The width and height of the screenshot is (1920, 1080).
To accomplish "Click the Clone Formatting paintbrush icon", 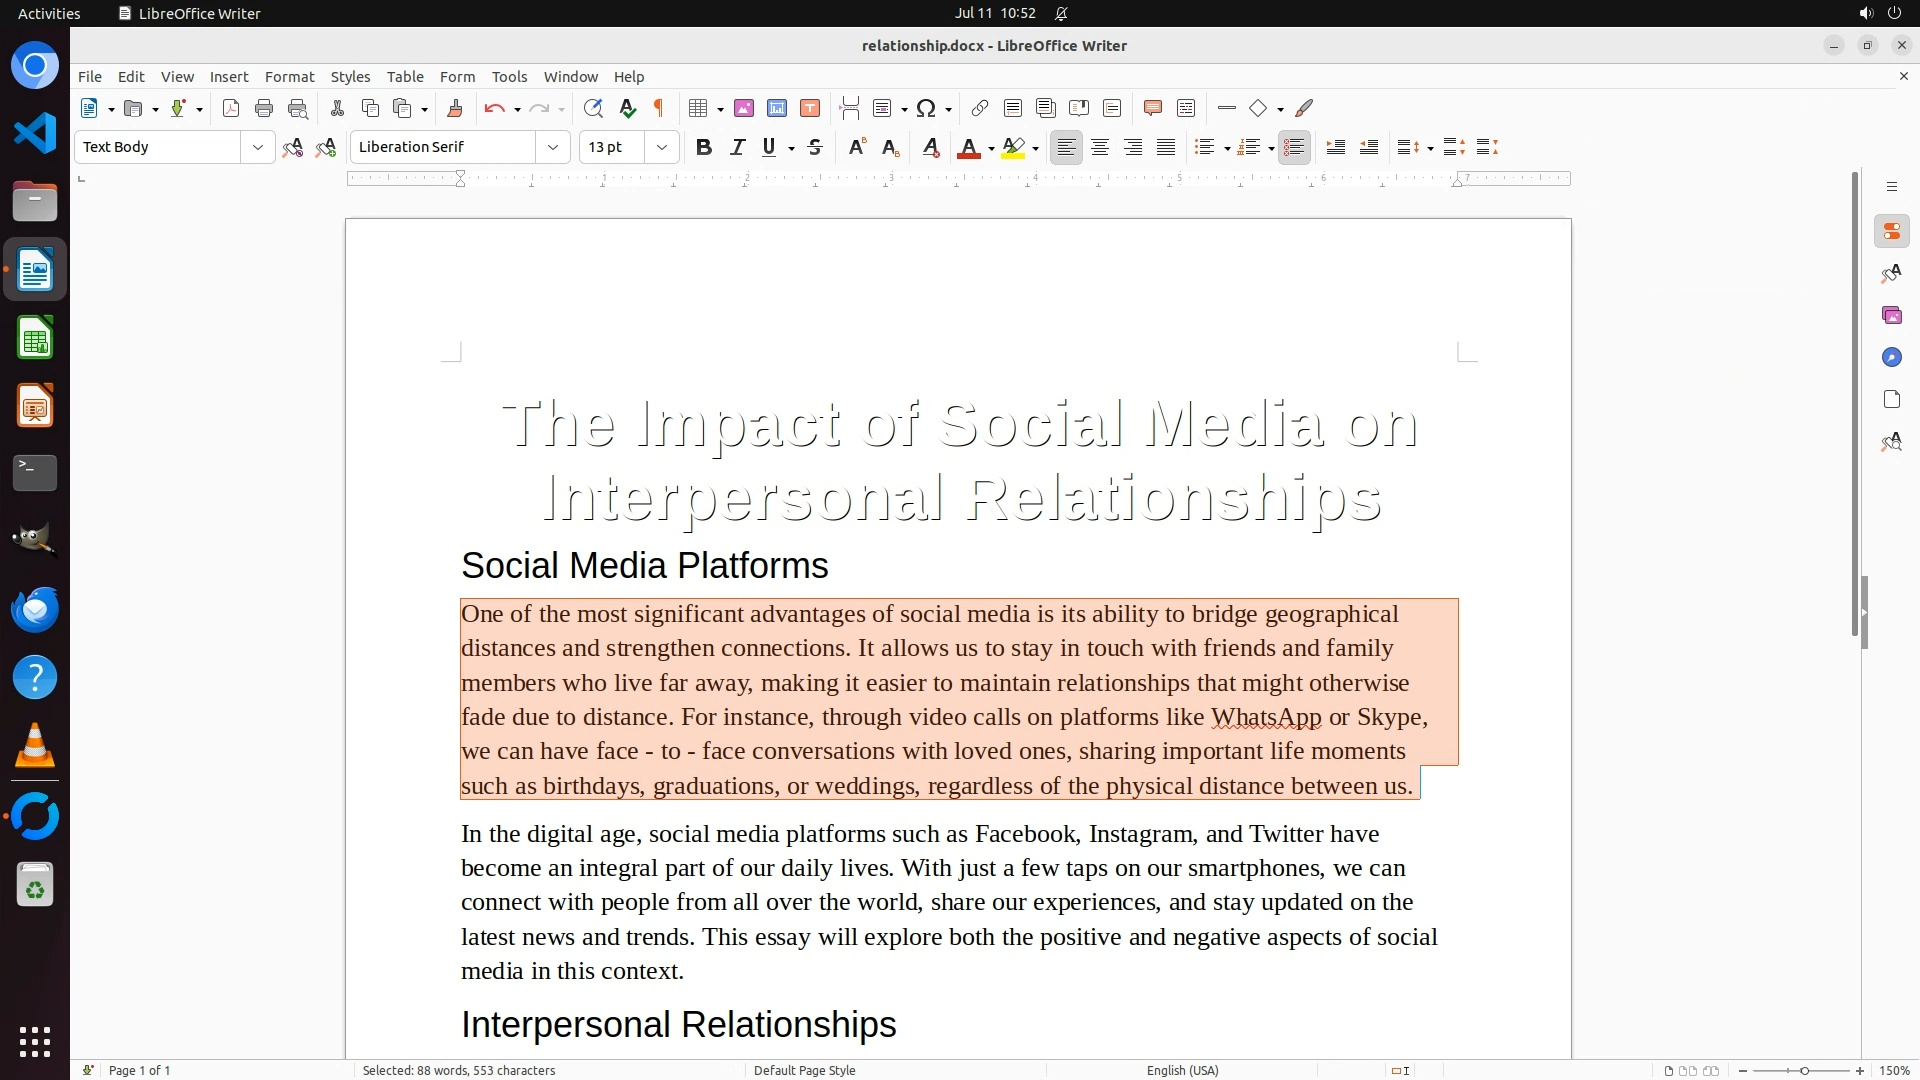I will (455, 108).
